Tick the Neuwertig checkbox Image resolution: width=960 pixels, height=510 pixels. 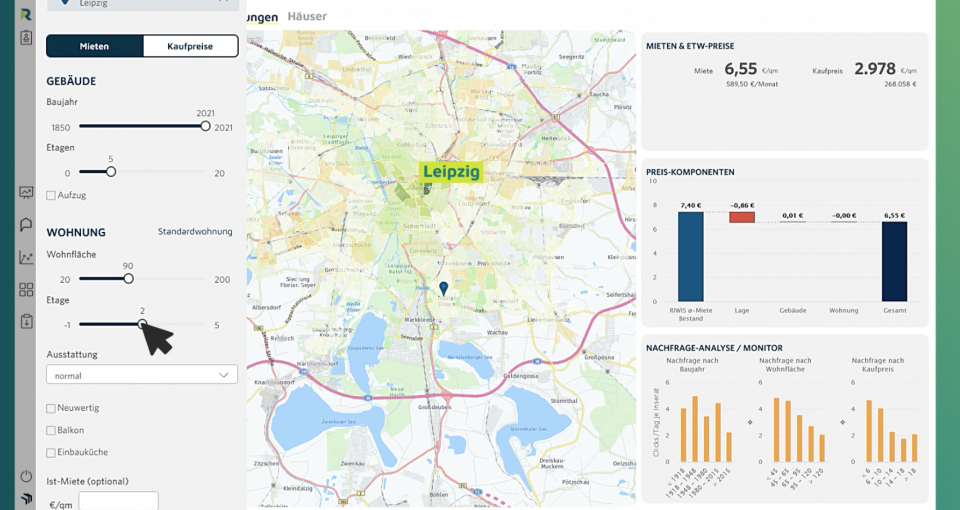click(51, 408)
